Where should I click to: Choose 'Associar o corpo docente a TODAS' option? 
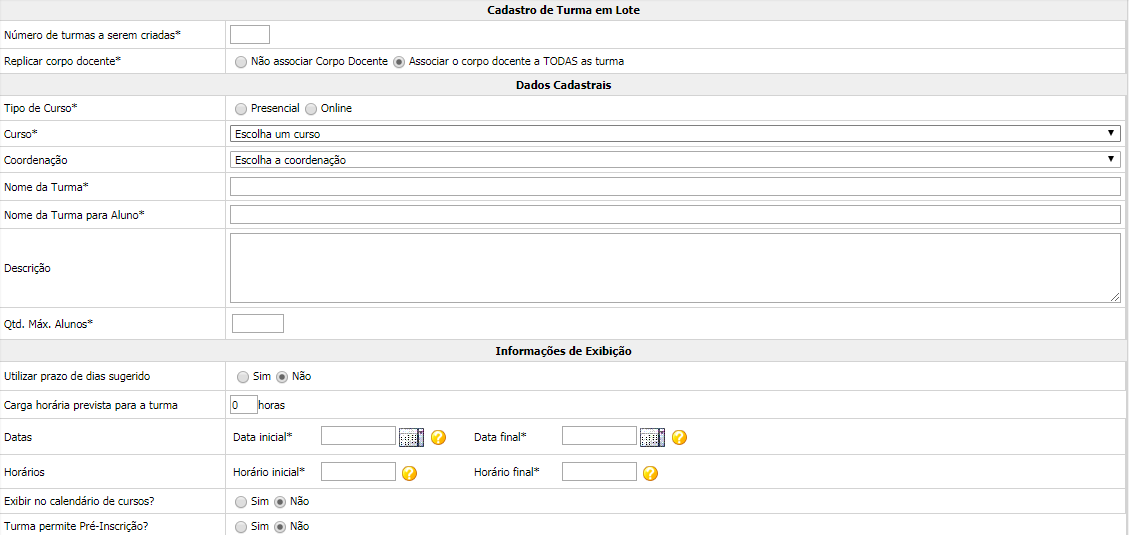399,62
